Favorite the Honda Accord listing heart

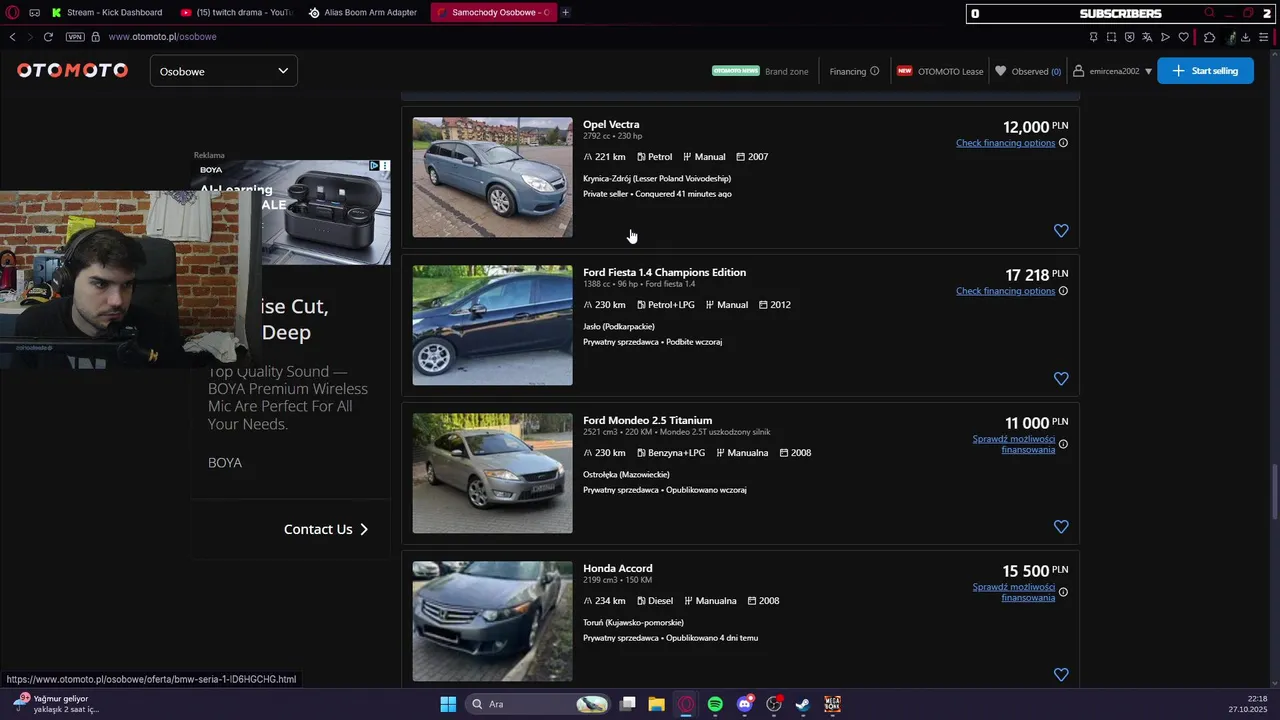click(1061, 675)
